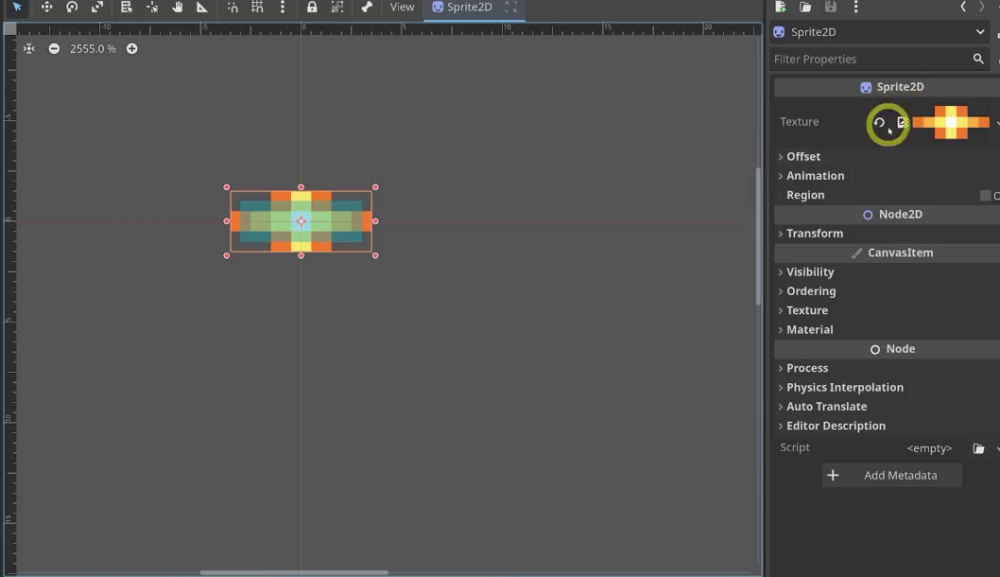Center the view on selection

pos(29,48)
